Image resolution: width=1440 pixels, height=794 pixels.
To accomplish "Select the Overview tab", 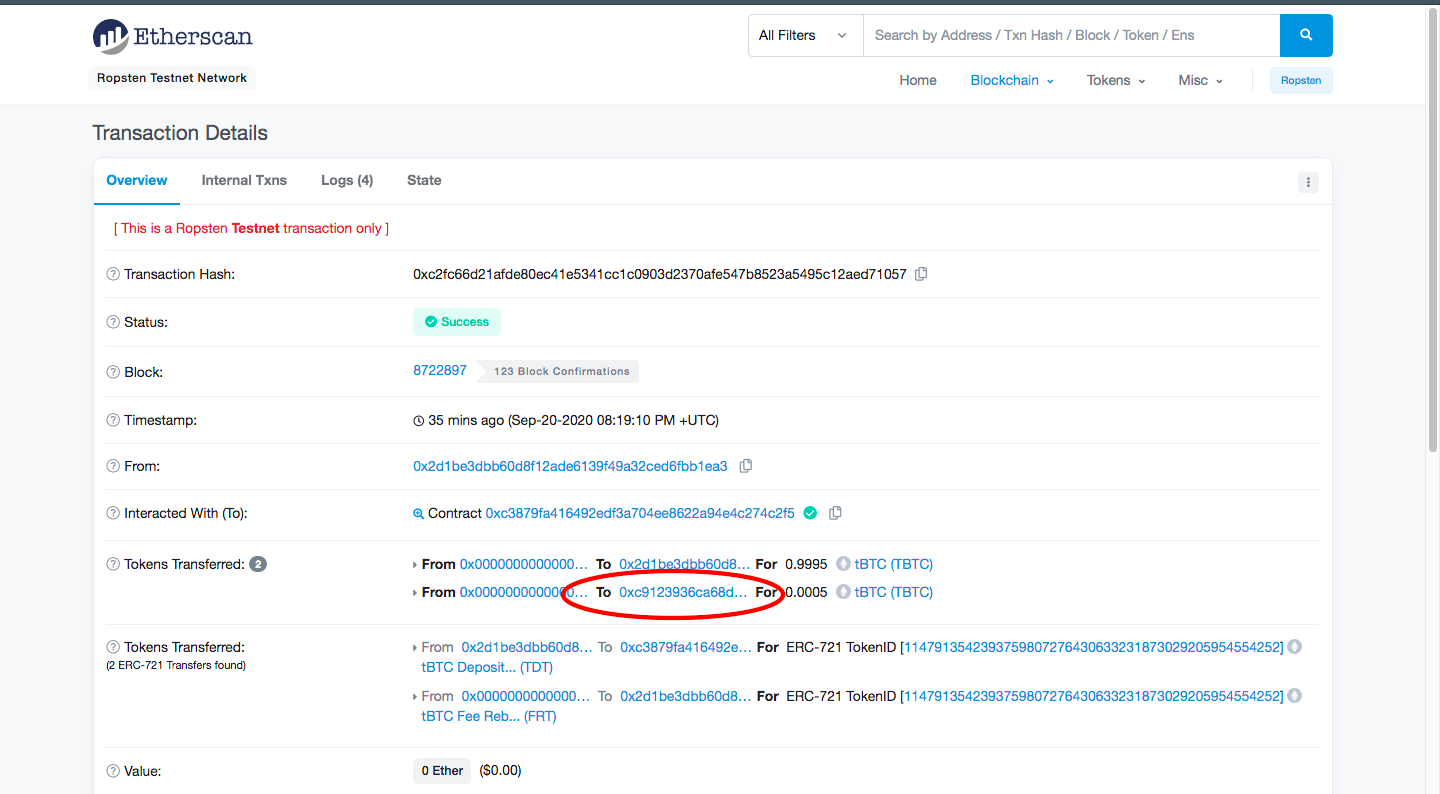I will coord(137,180).
